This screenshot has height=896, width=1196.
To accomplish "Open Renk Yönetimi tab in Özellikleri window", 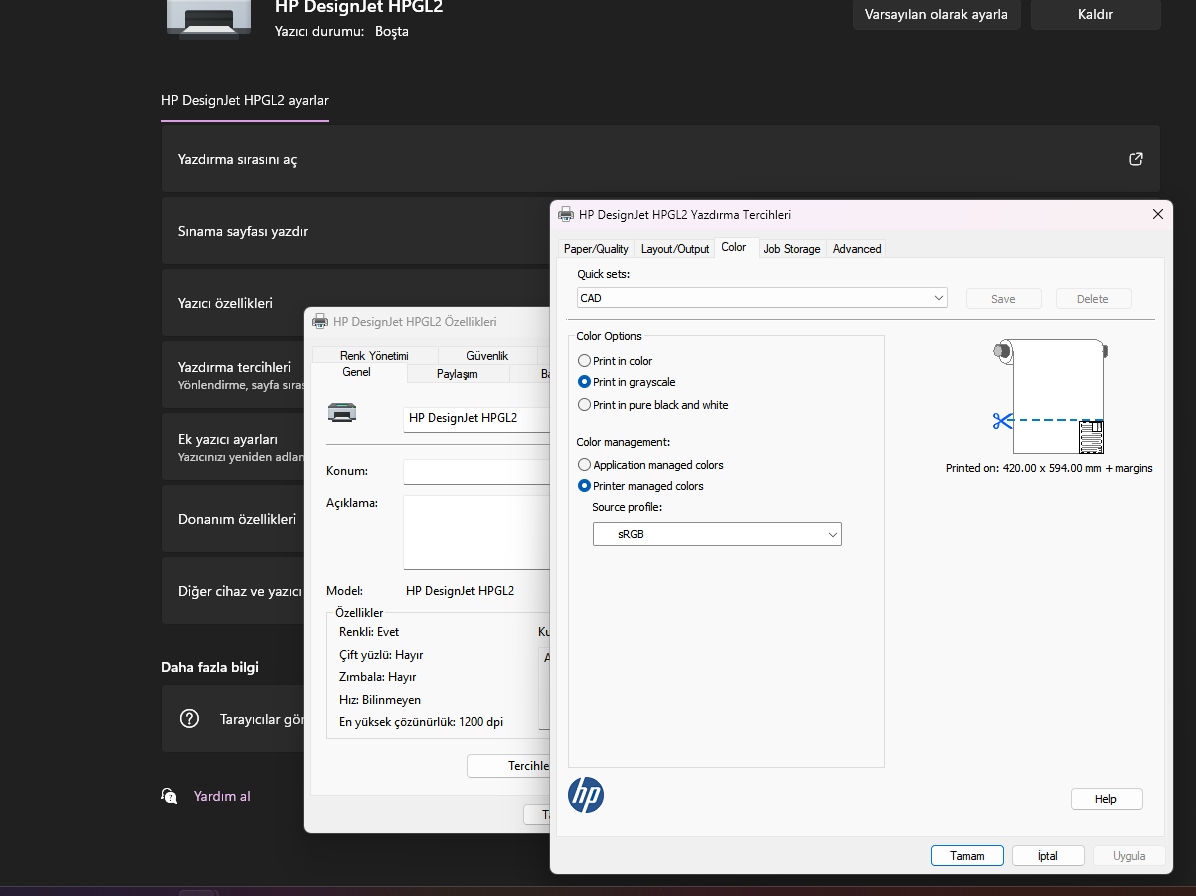I will tap(374, 355).
